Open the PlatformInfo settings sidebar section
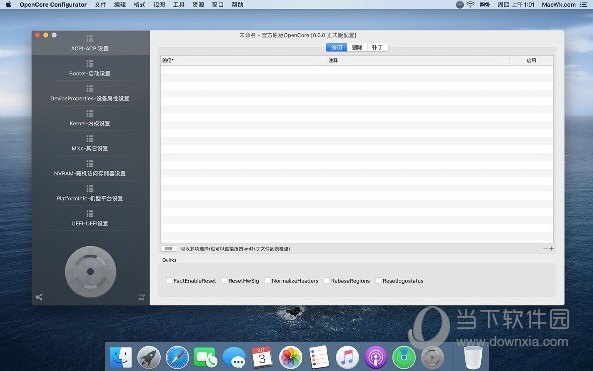The image size is (593, 371). coord(90,193)
